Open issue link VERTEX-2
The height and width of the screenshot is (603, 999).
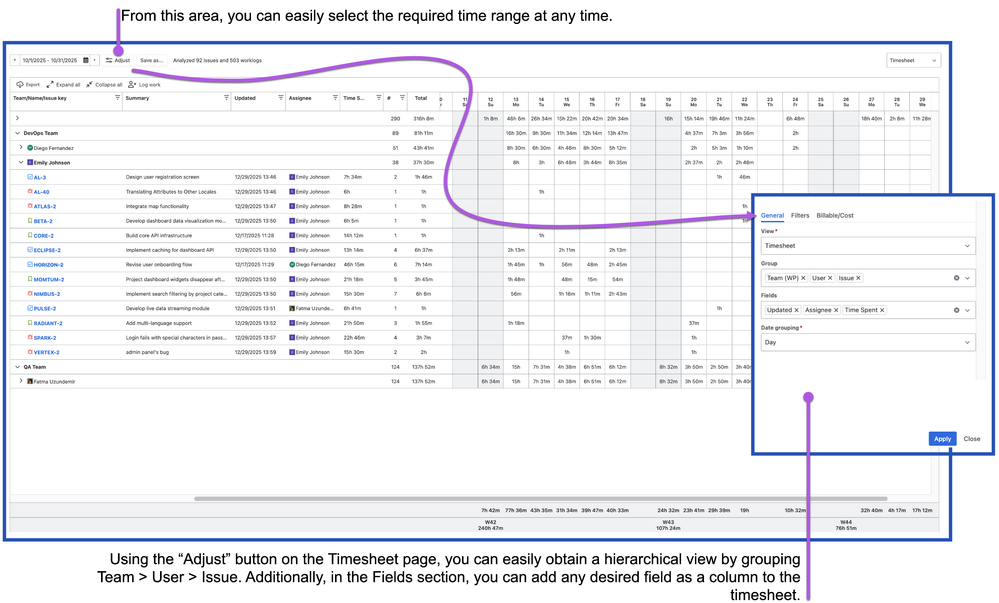(47, 352)
